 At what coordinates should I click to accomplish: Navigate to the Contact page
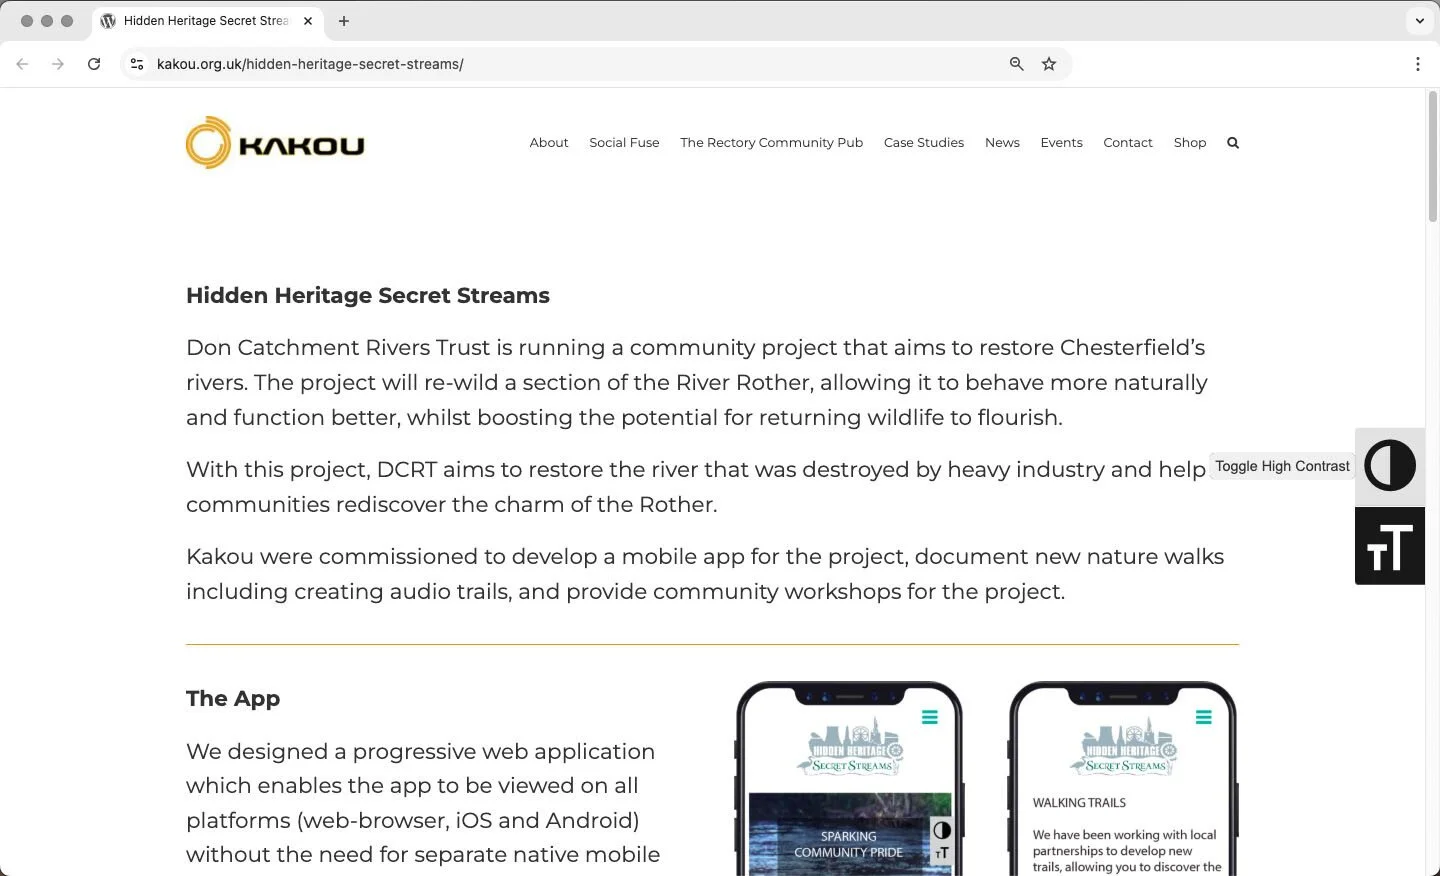(x=1128, y=143)
